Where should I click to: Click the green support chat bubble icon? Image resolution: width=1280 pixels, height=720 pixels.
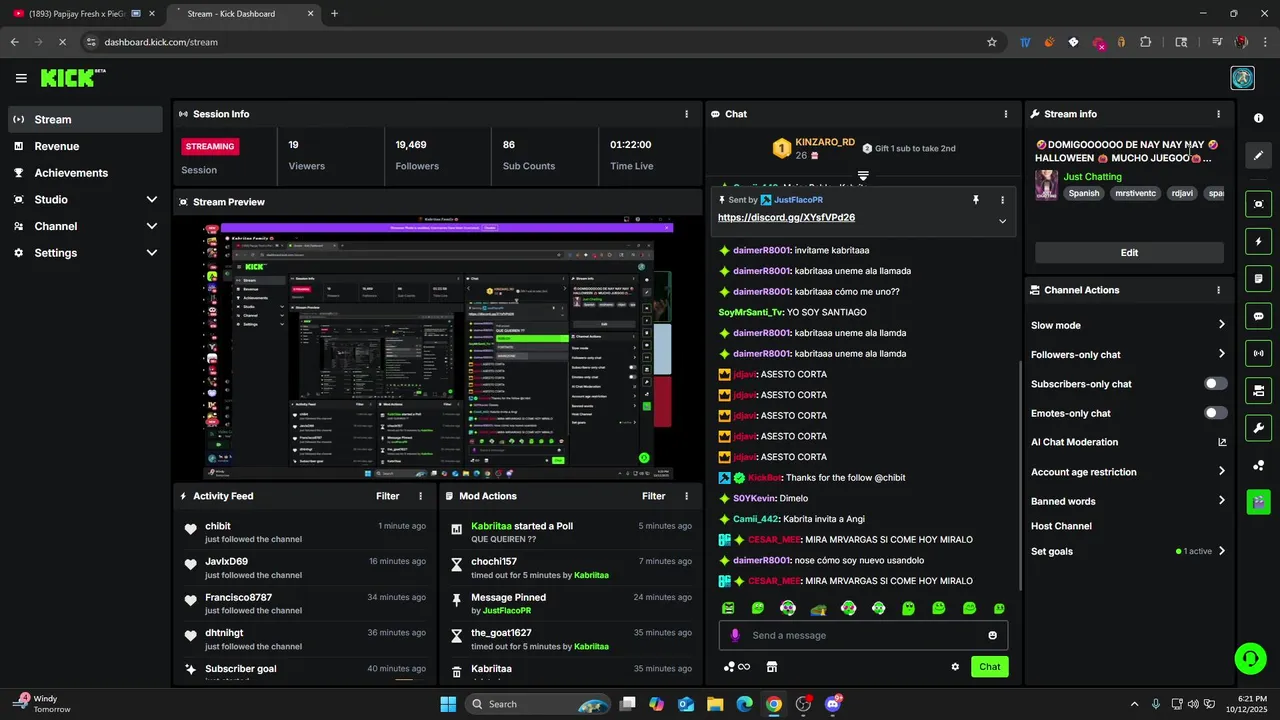click(x=1250, y=658)
